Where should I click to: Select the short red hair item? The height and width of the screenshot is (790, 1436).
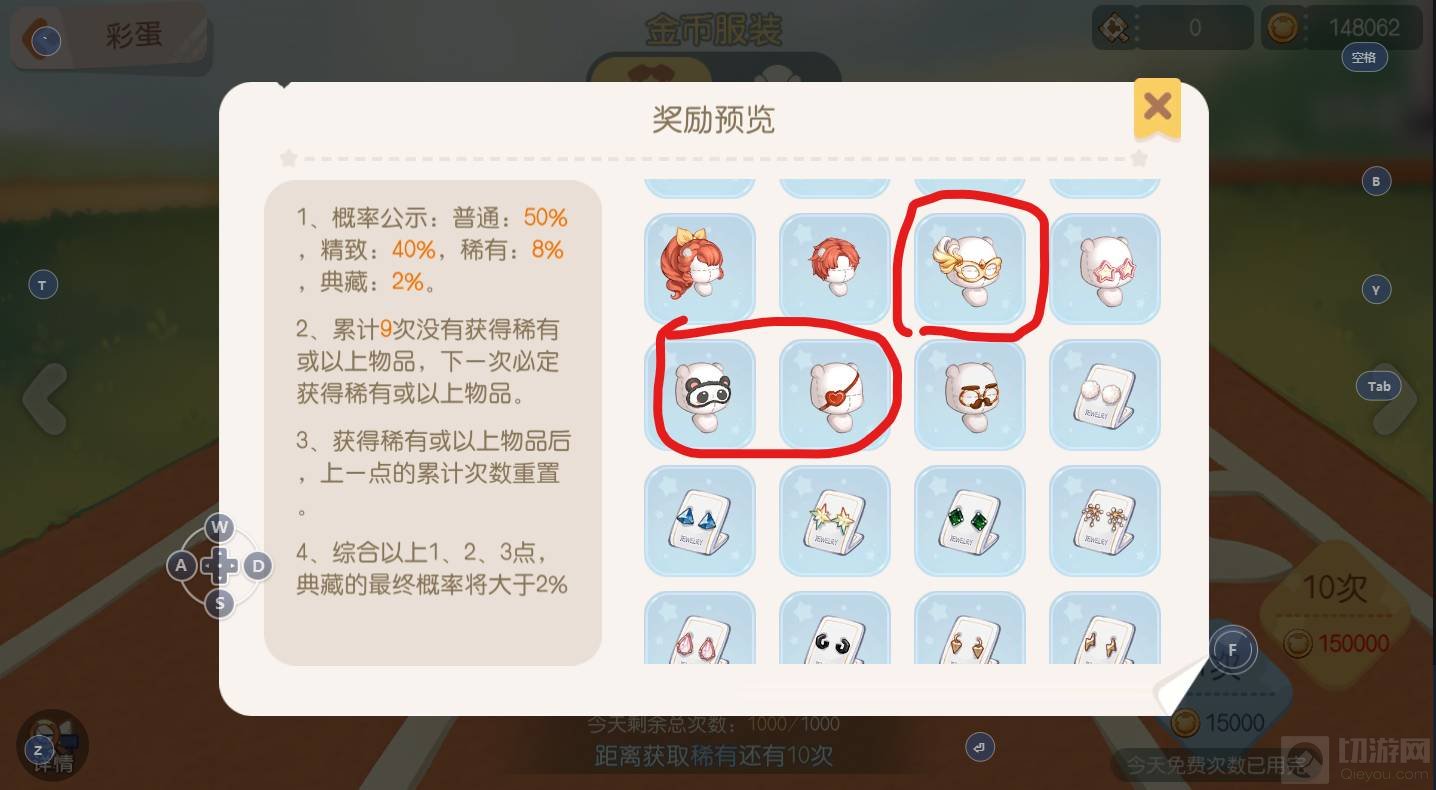click(x=835, y=268)
